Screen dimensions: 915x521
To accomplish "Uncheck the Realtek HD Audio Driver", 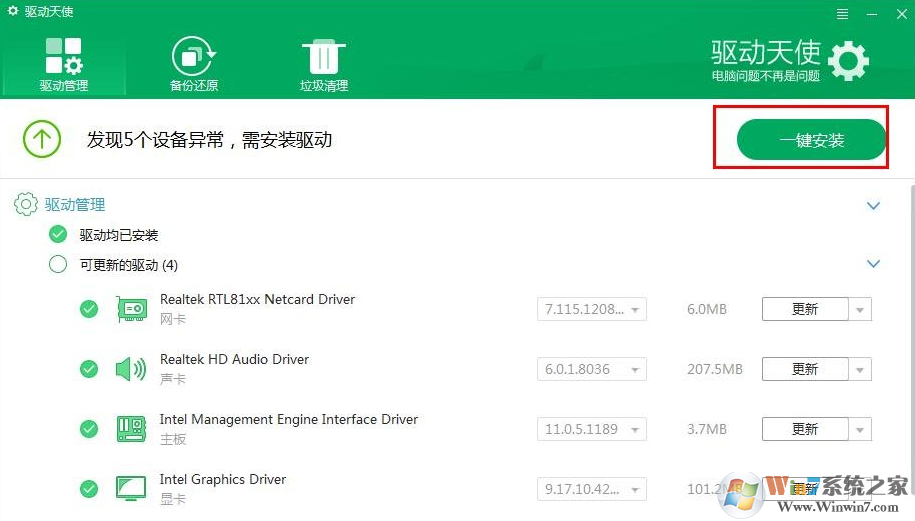I will (x=89, y=369).
